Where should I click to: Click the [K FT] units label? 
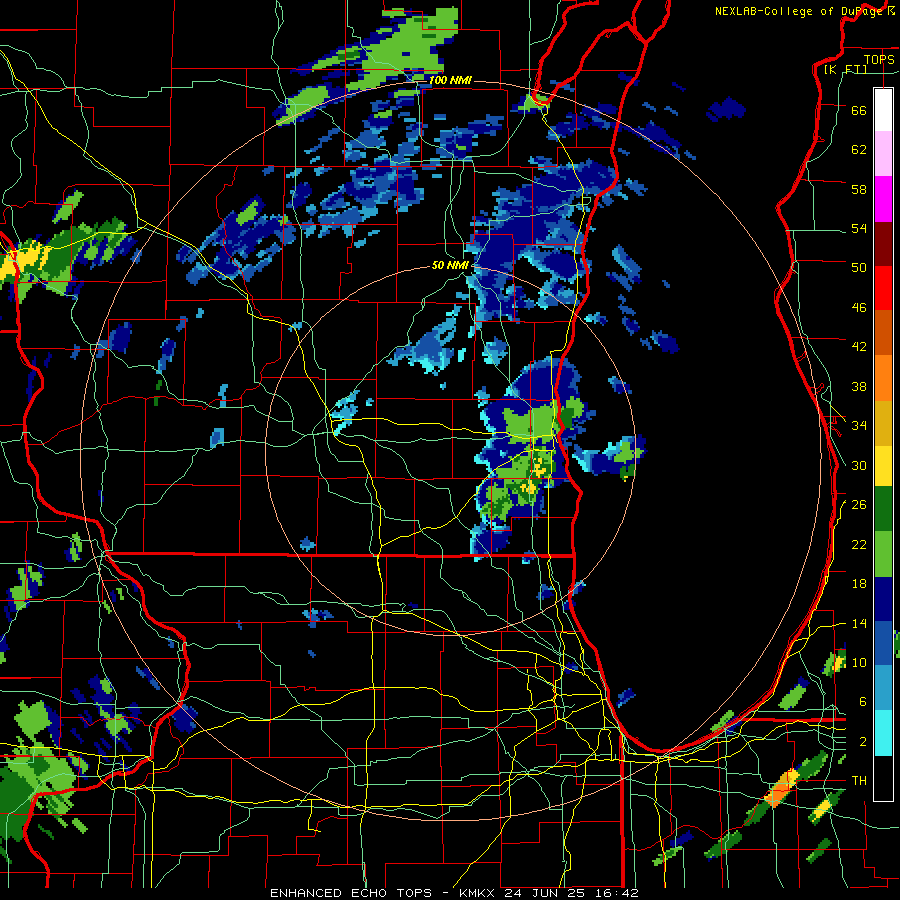(845, 69)
